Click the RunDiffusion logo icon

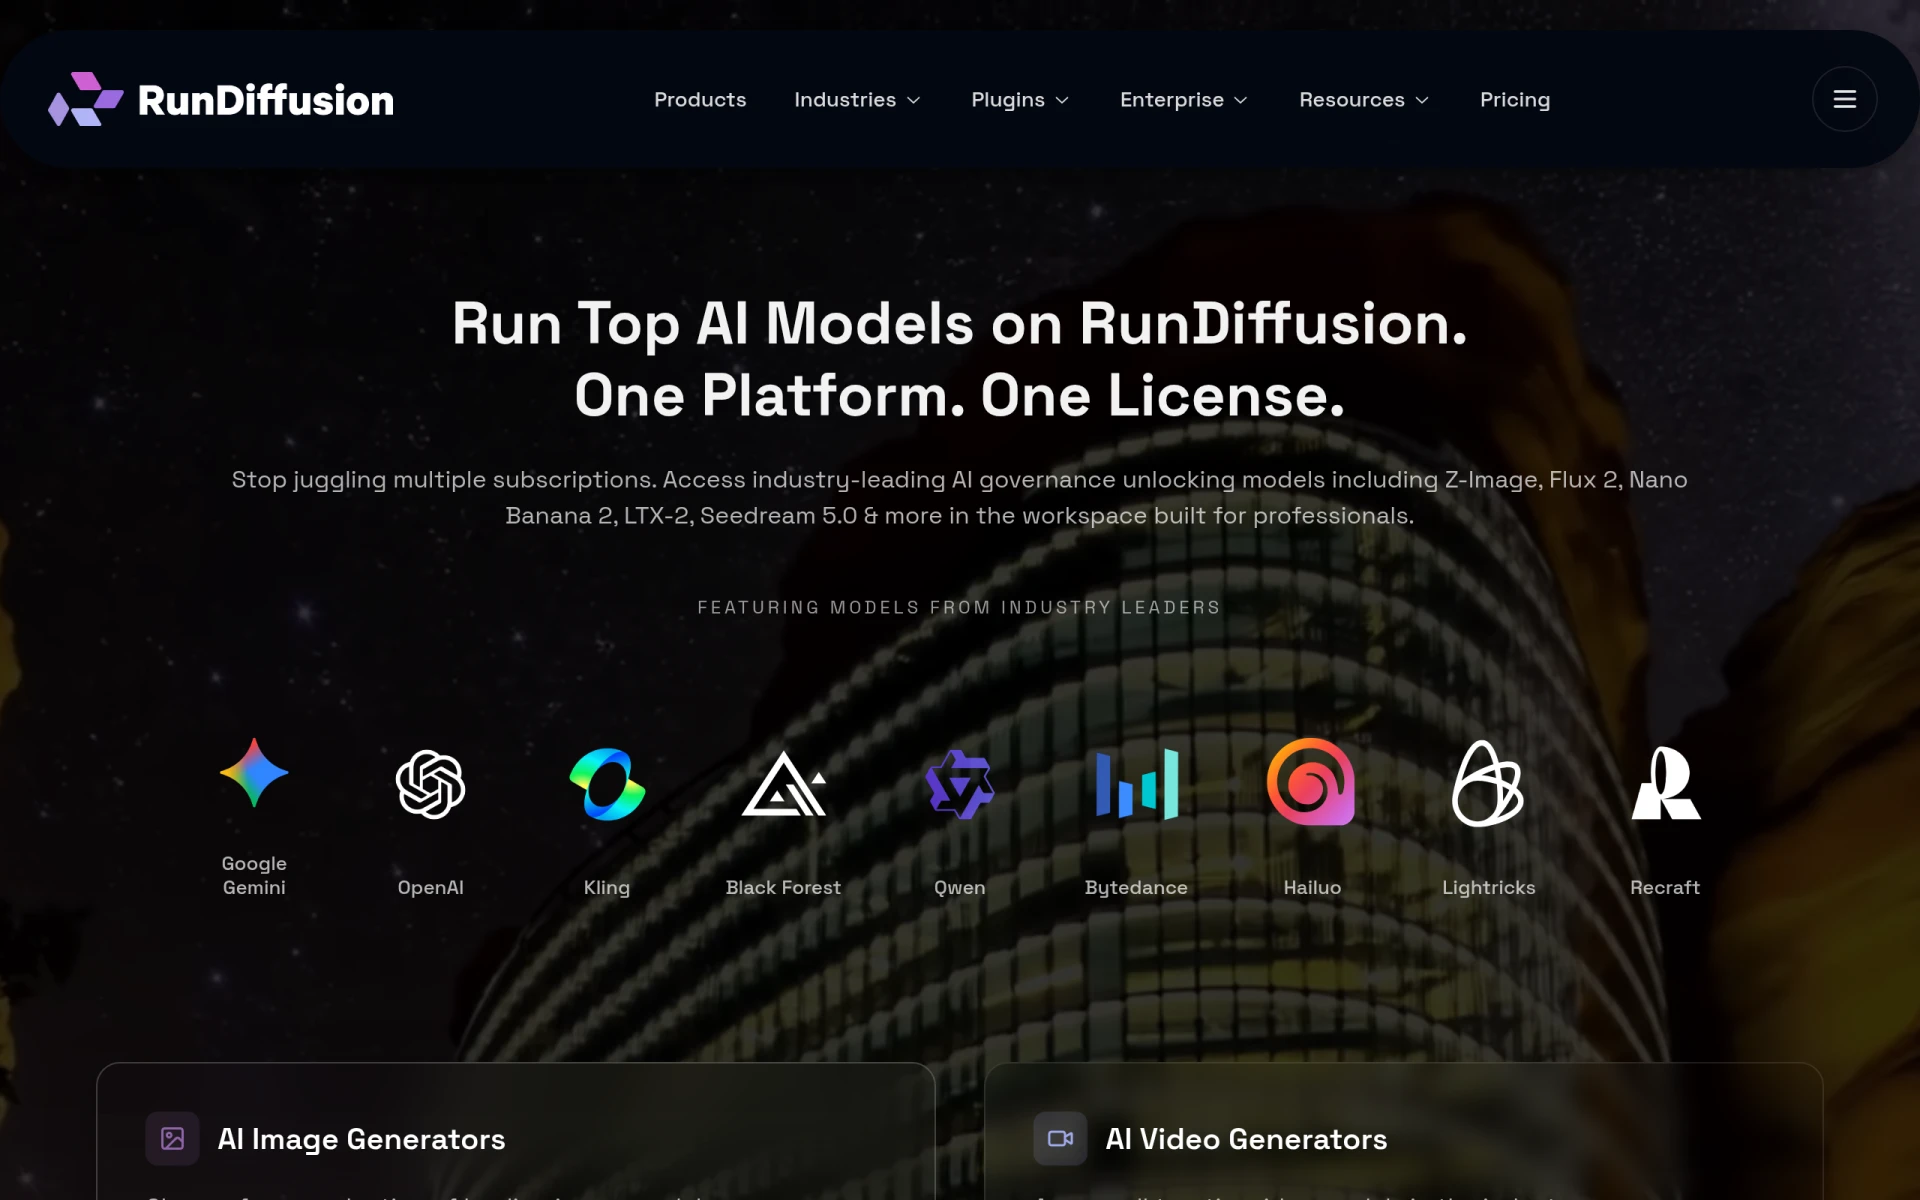coord(86,99)
